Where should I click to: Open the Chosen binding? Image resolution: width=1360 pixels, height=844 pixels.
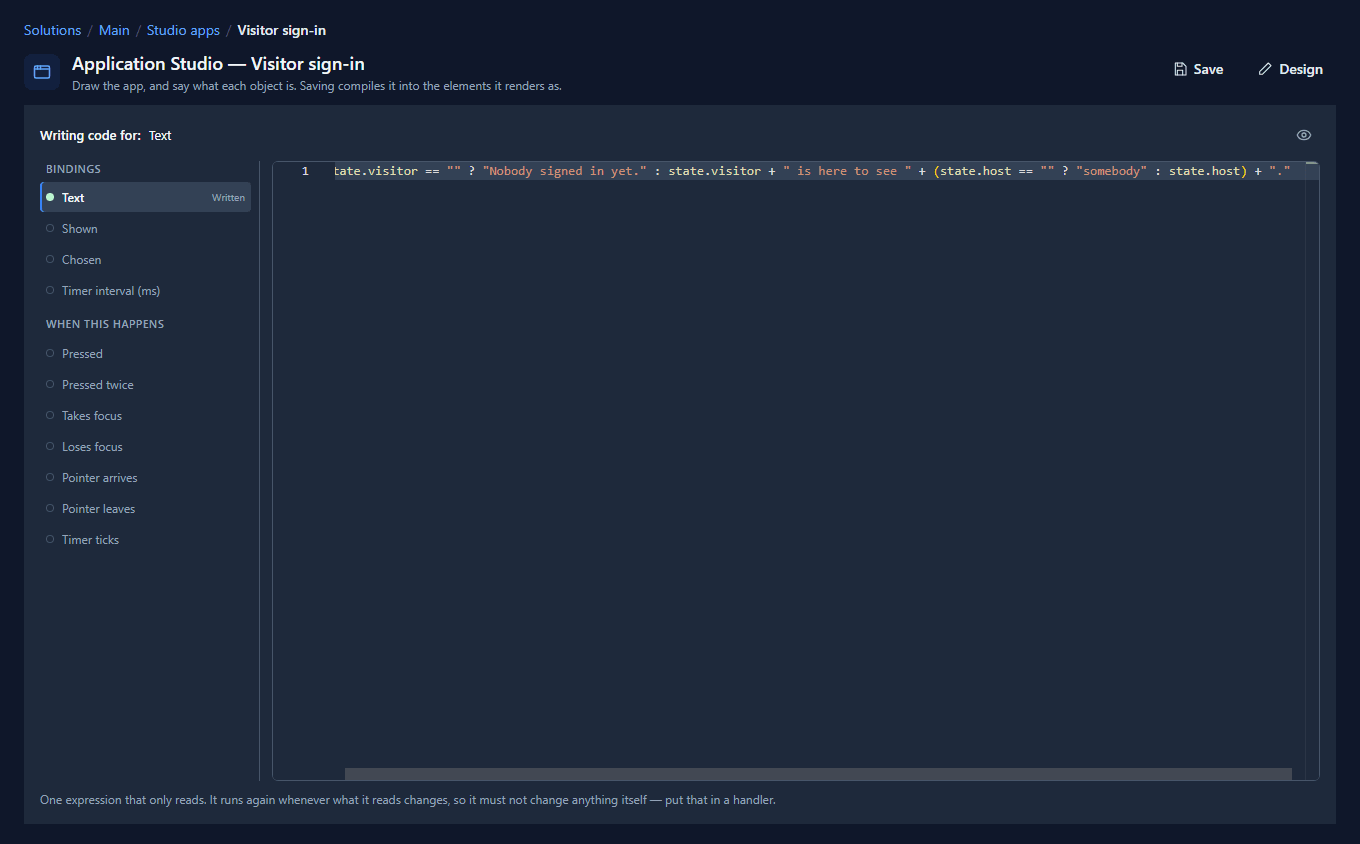[x=145, y=259]
